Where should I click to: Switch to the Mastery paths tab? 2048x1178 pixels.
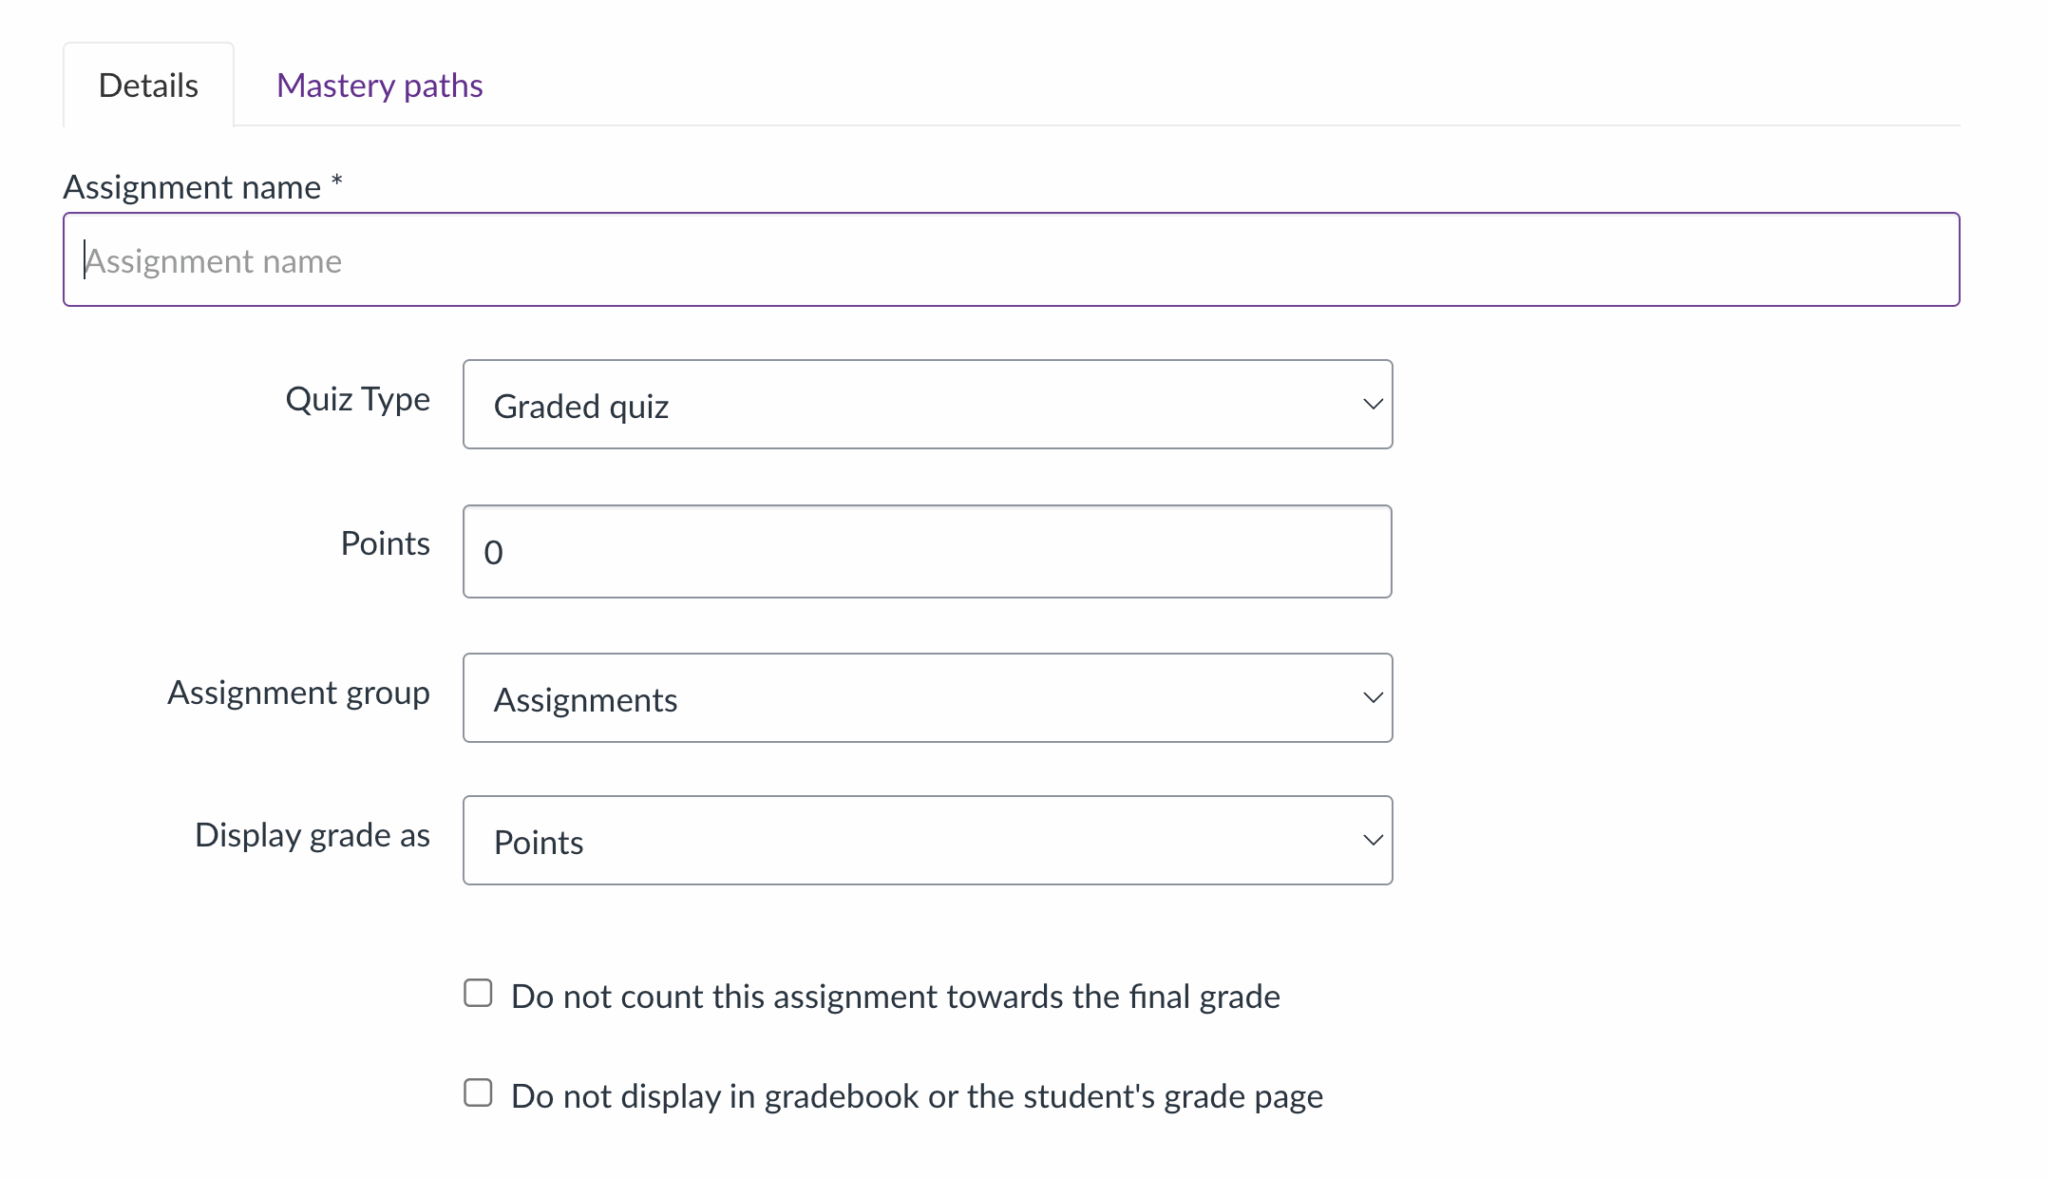(379, 86)
